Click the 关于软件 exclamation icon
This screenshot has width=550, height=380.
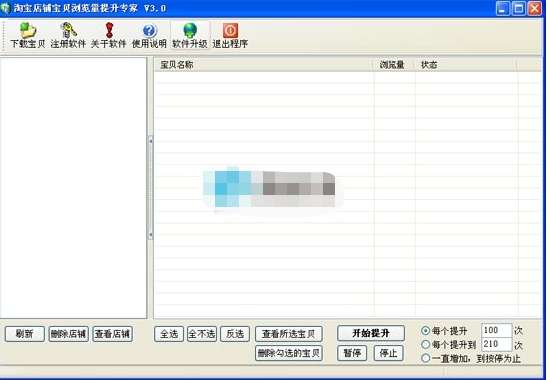(x=109, y=30)
